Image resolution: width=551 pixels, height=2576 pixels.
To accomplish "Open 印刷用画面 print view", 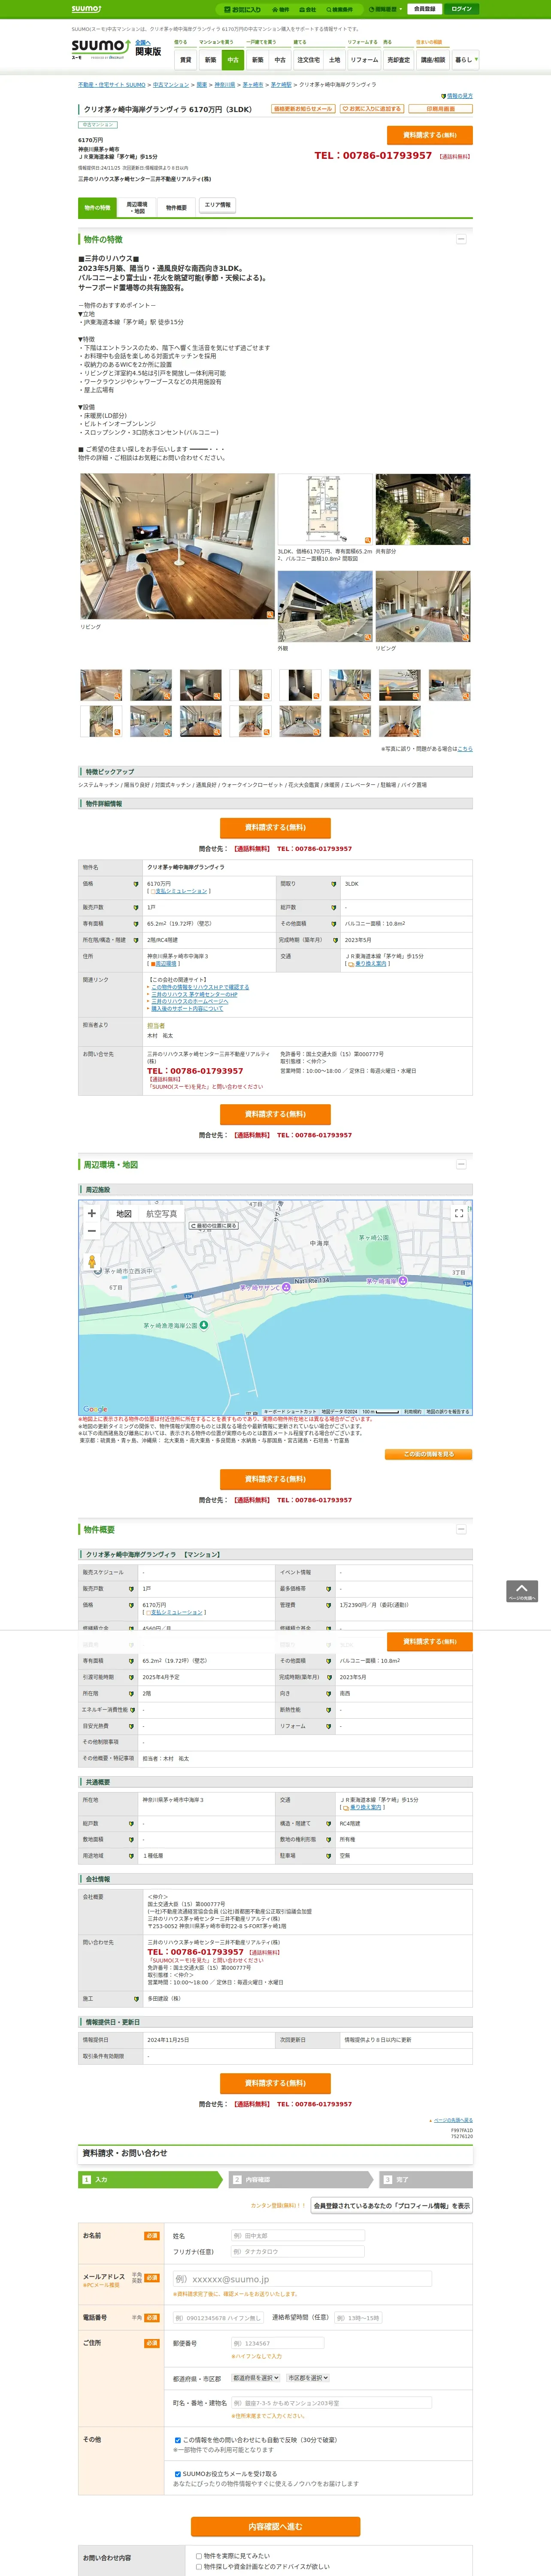I will (440, 109).
